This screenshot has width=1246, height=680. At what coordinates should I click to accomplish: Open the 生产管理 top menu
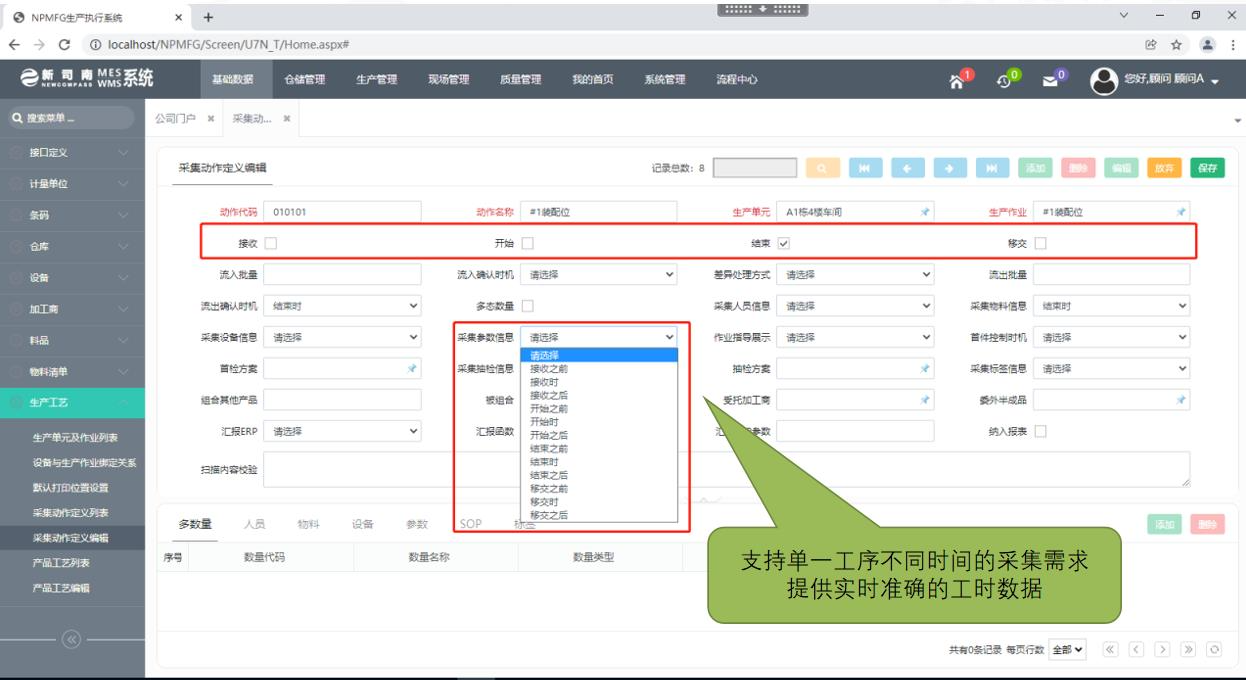(375, 80)
